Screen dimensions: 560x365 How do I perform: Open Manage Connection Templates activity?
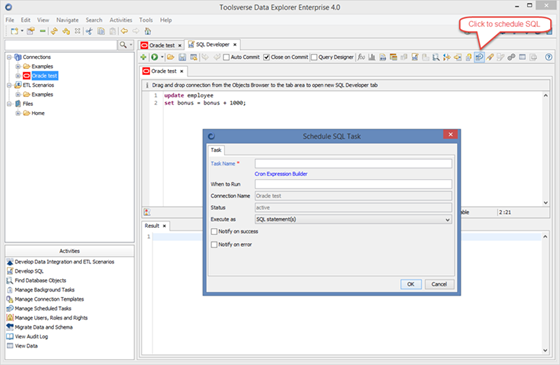tap(49, 299)
